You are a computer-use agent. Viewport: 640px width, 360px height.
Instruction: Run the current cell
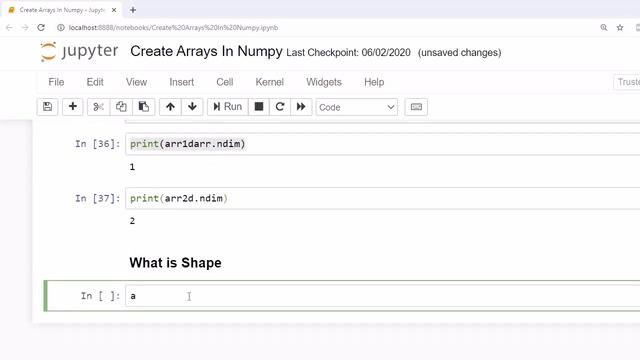coord(228,107)
